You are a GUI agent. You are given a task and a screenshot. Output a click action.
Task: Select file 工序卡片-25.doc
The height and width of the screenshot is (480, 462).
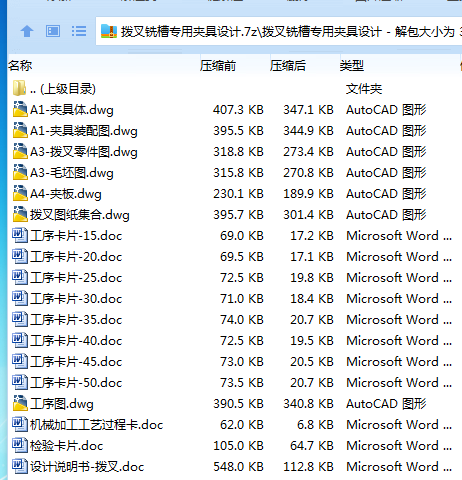coord(76,278)
